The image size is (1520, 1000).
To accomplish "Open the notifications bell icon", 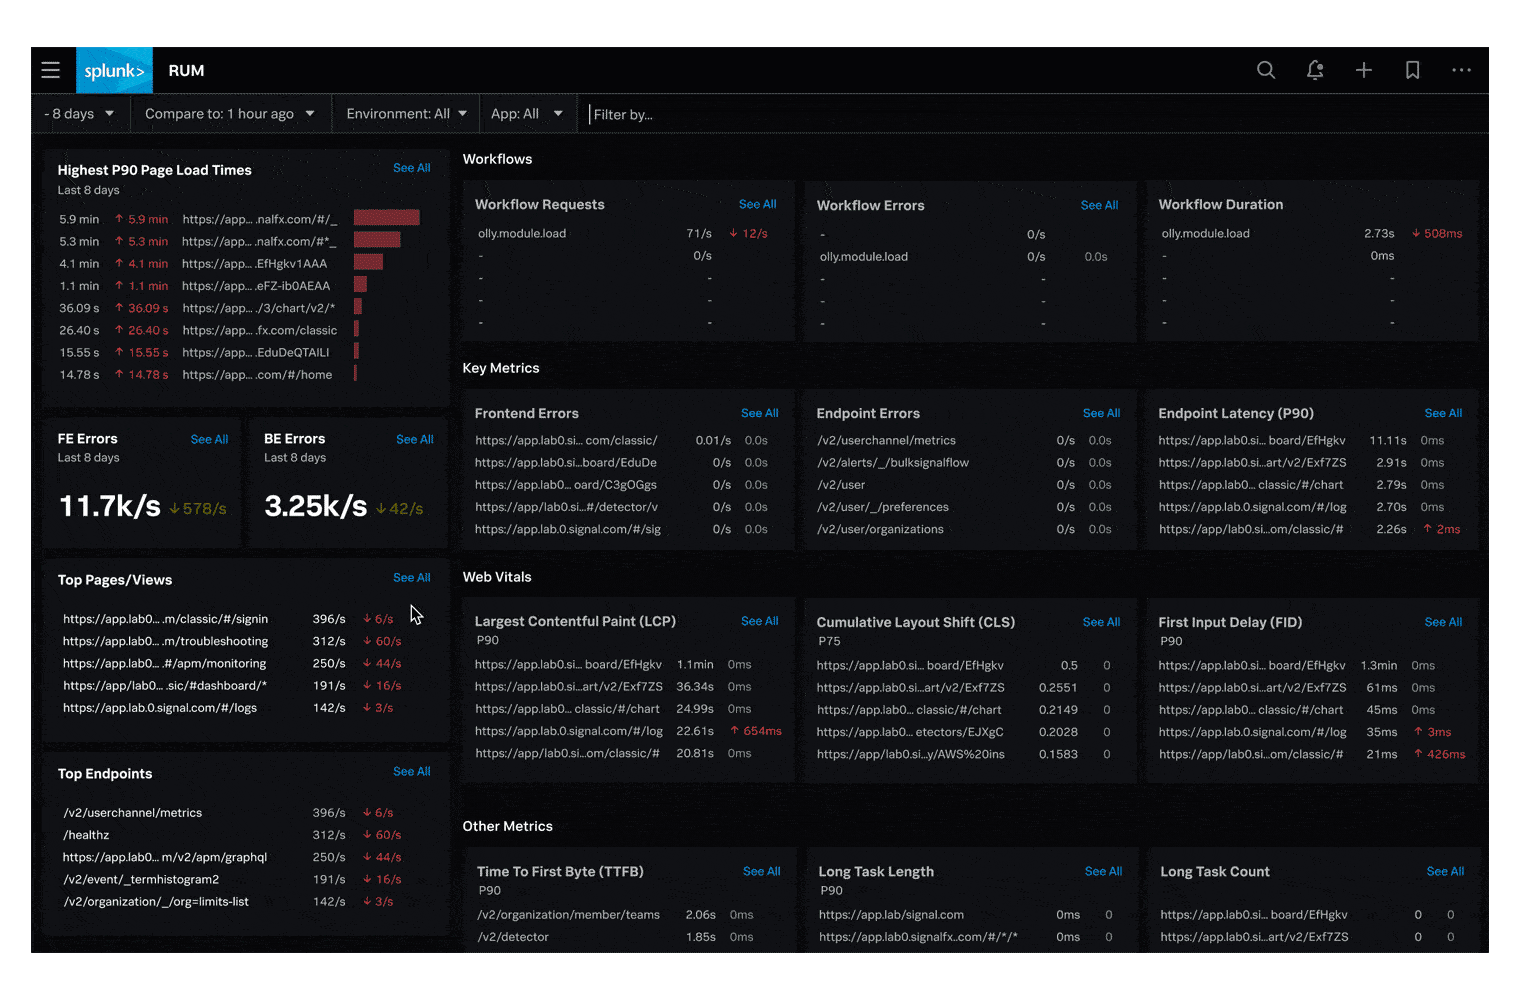I will coord(1315,70).
